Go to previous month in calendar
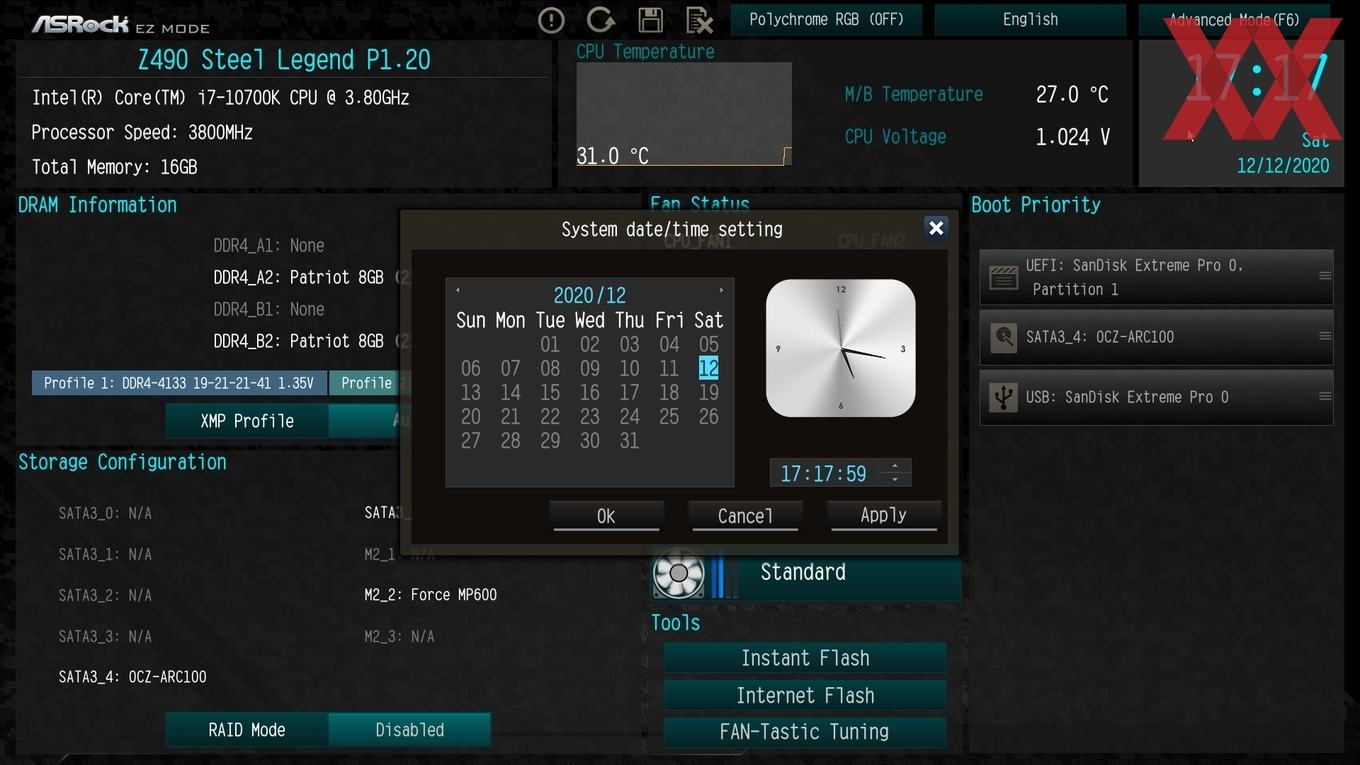1360x765 pixels. coord(458,291)
